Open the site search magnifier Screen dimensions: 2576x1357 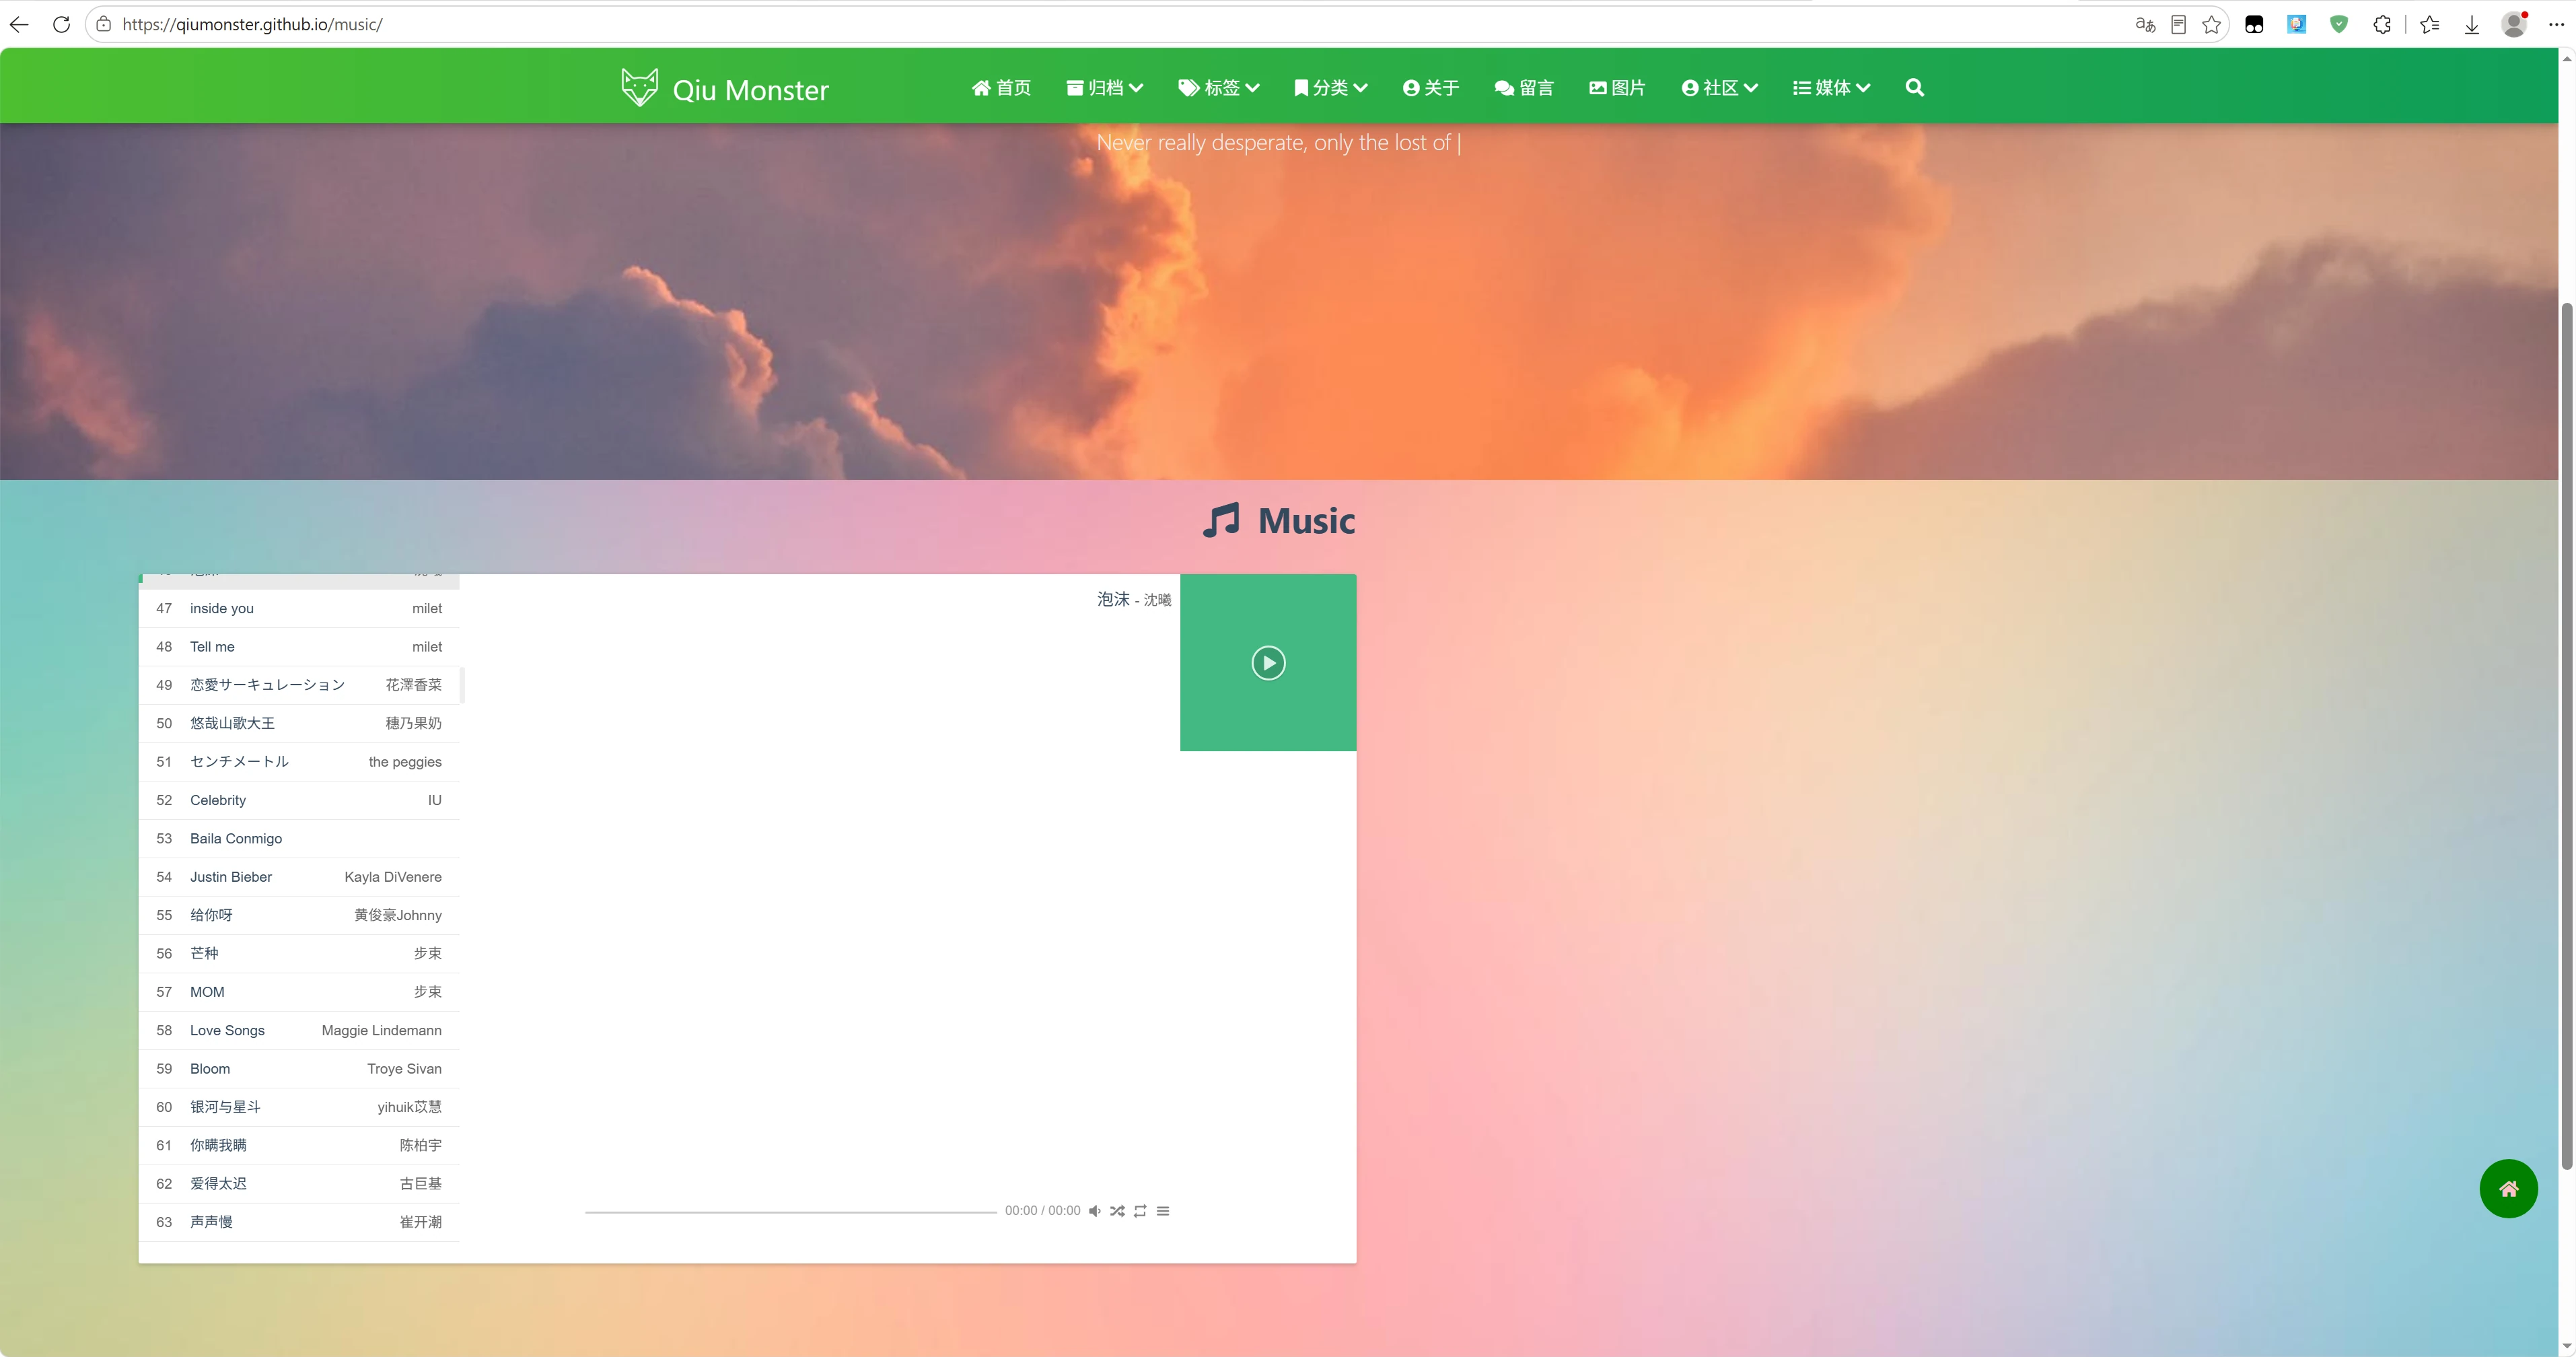1914,87
